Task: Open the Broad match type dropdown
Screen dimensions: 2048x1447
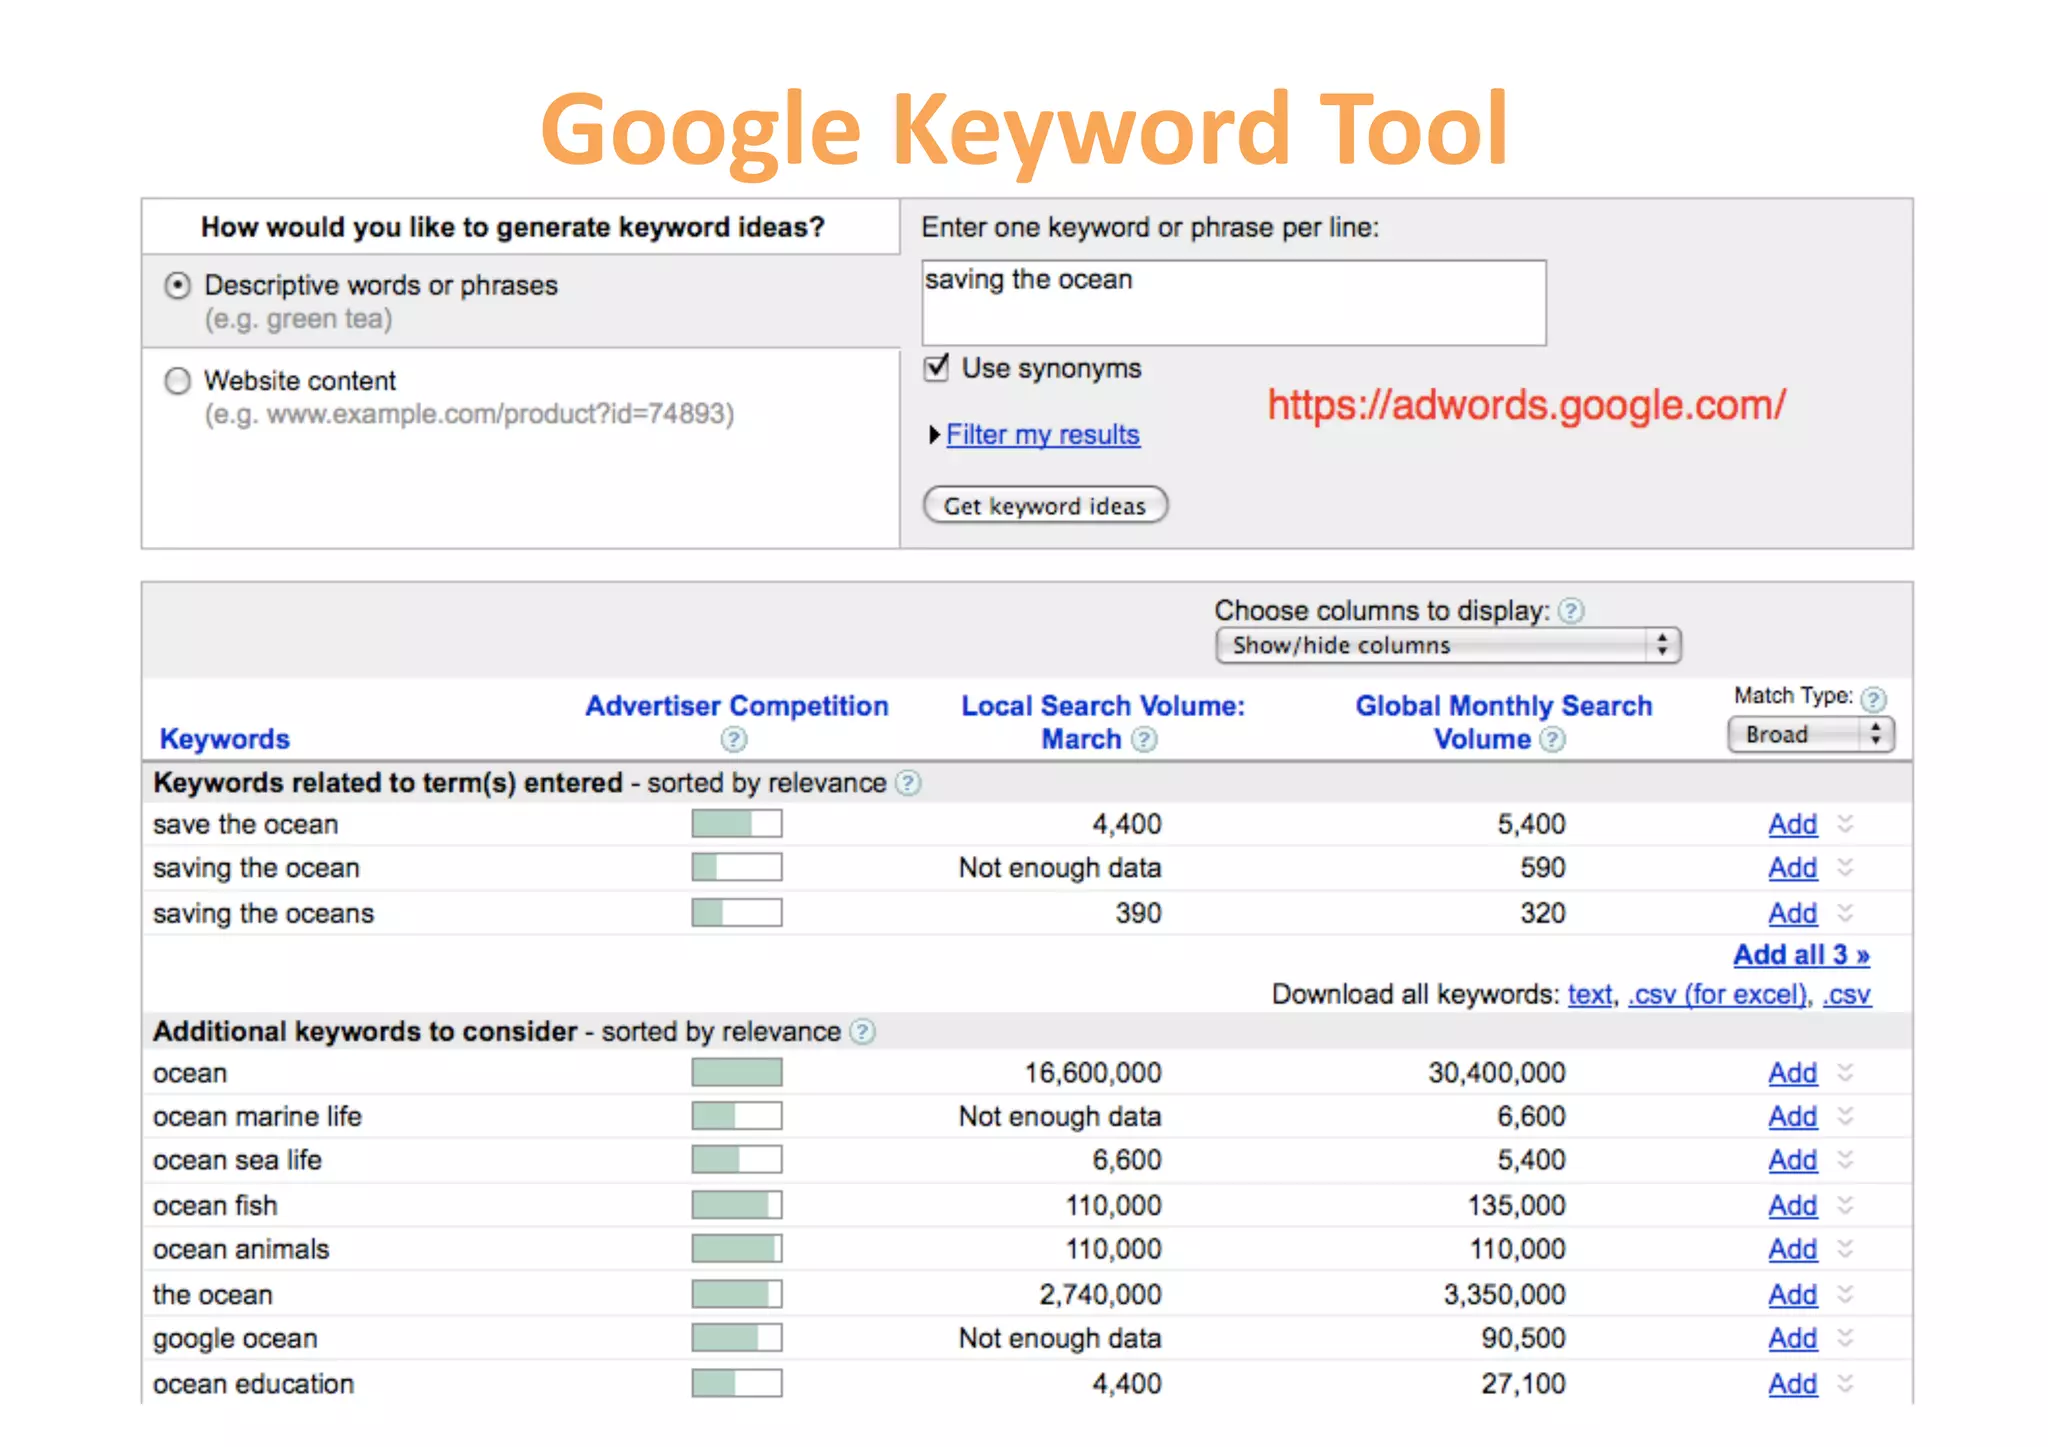Action: [1811, 734]
